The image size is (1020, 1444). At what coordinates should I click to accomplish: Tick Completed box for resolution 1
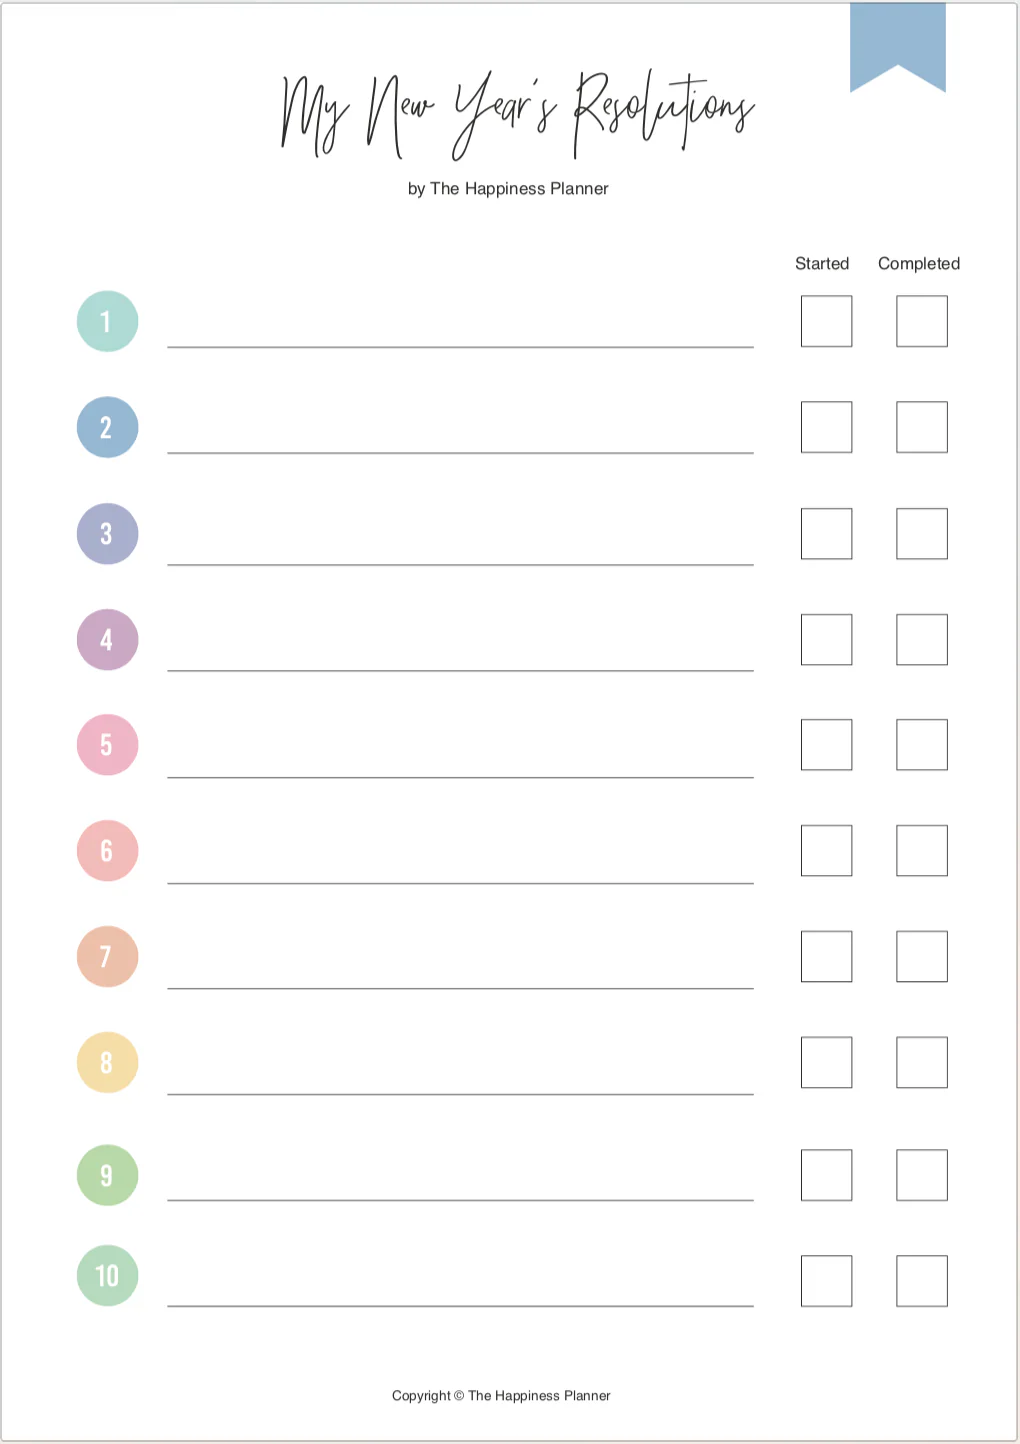[921, 321]
